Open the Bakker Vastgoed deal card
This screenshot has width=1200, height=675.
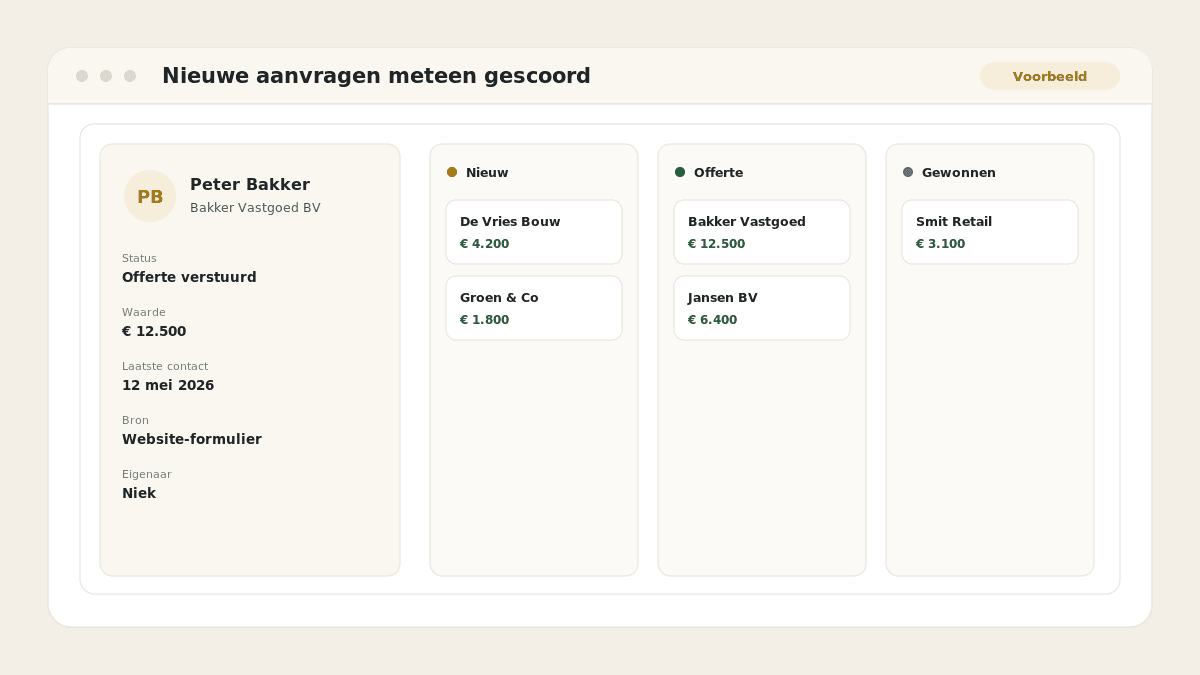click(762, 232)
